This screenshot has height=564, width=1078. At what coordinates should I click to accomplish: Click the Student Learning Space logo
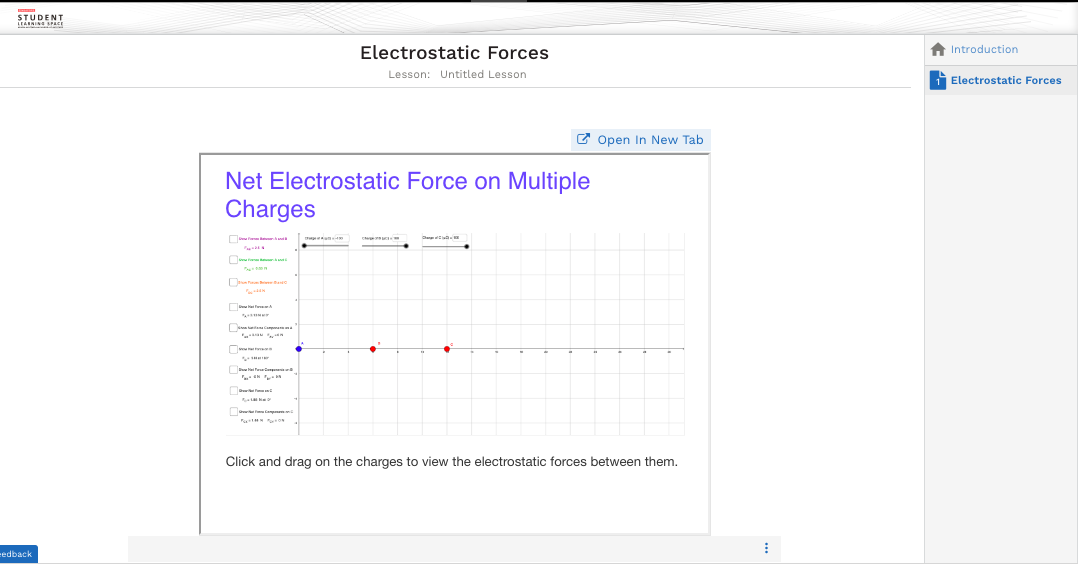(40, 19)
